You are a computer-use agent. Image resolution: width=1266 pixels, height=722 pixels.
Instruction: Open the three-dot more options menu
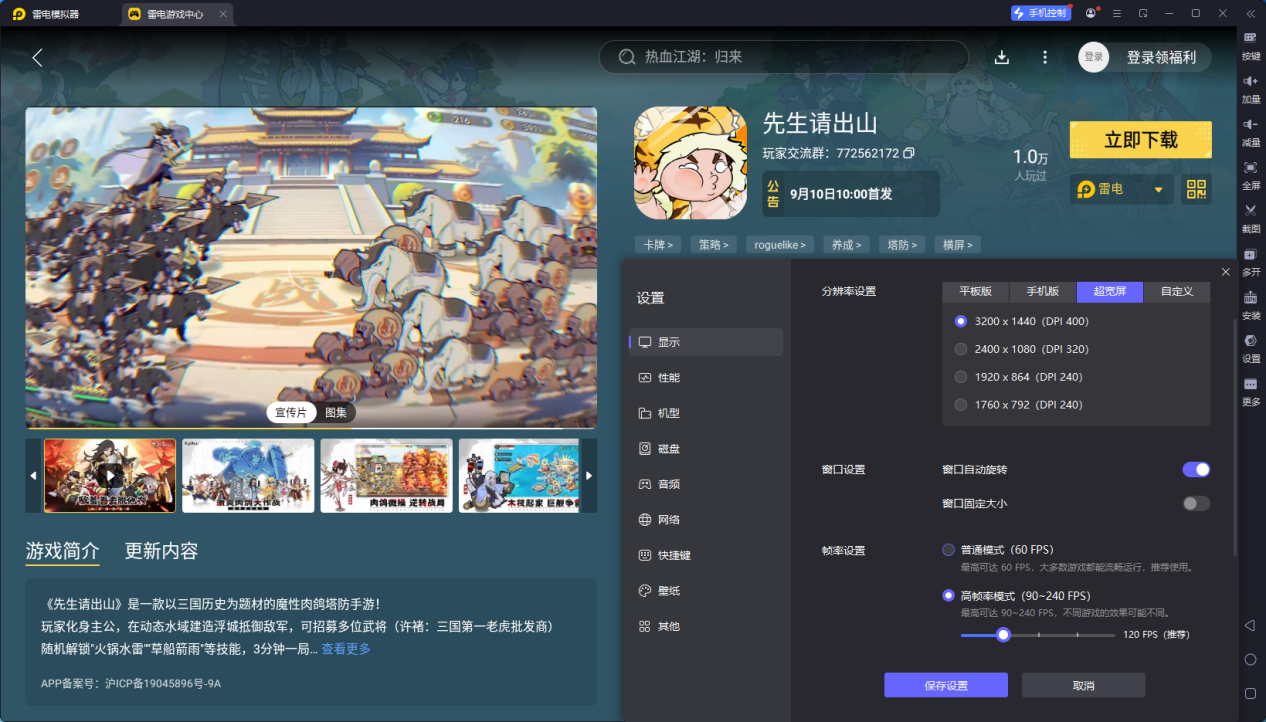pos(1045,57)
